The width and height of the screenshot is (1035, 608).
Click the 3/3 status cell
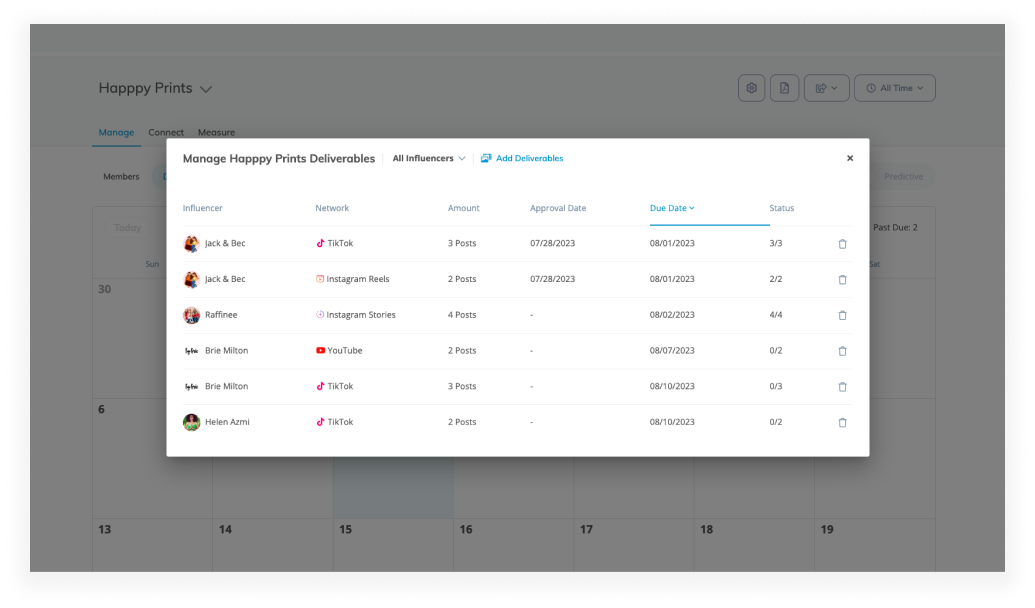pos(776,244)
